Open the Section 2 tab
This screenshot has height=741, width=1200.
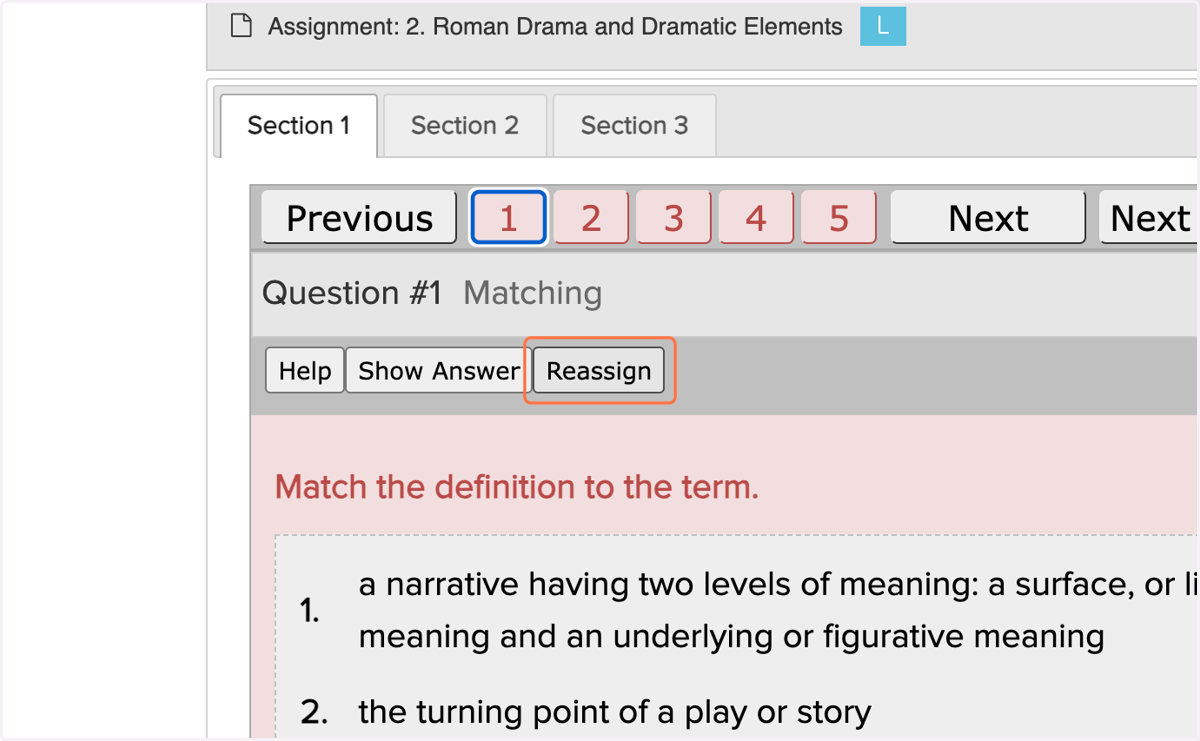click(465, 125)
